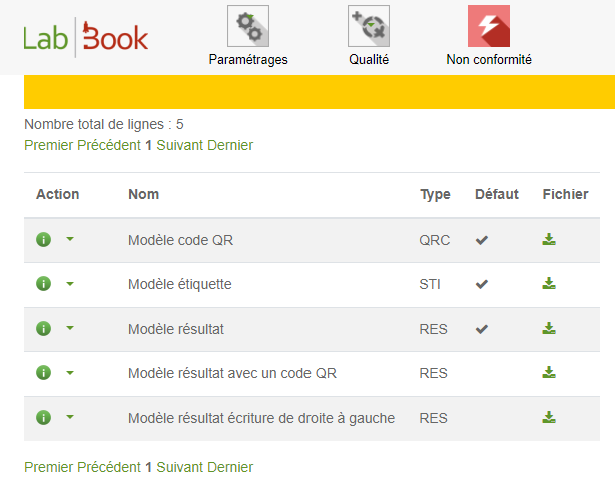Toggle default checkmark for Modèle résultat

482,328
